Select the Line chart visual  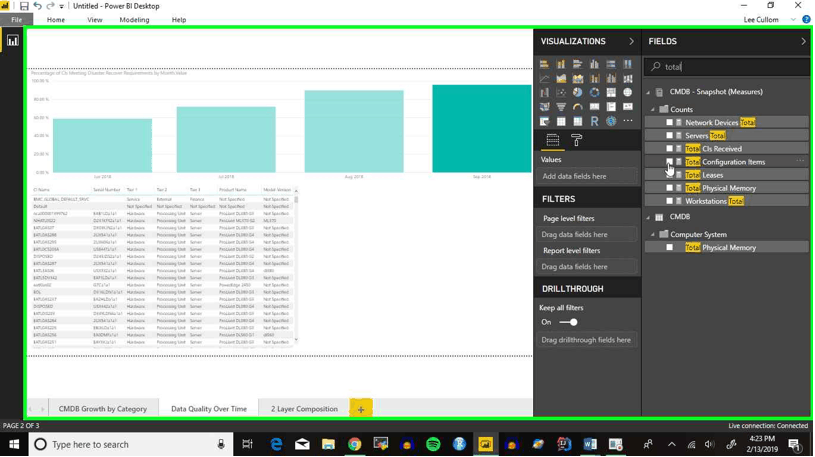tap(544, 79)
